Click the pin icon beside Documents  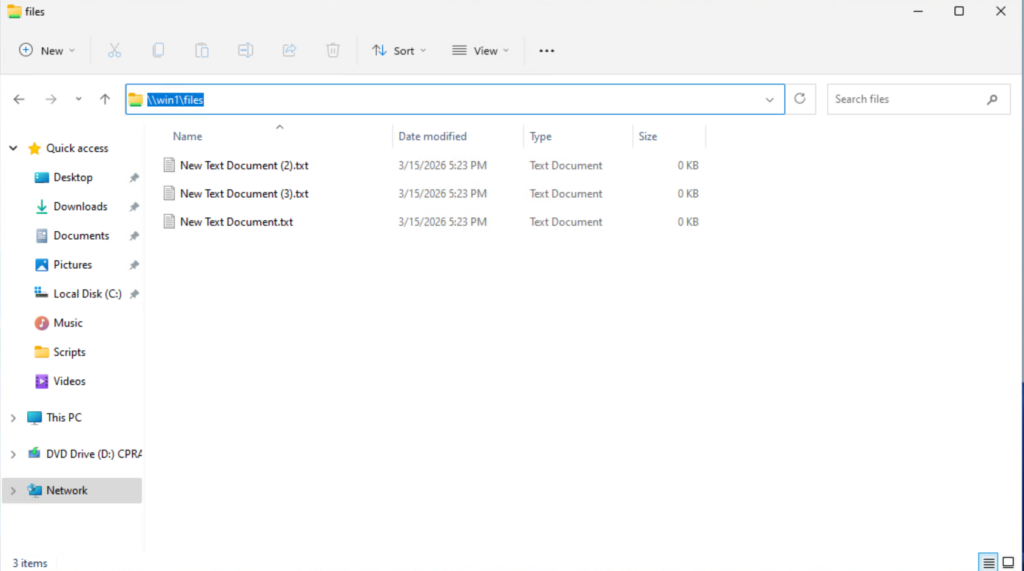pos(134,236)
